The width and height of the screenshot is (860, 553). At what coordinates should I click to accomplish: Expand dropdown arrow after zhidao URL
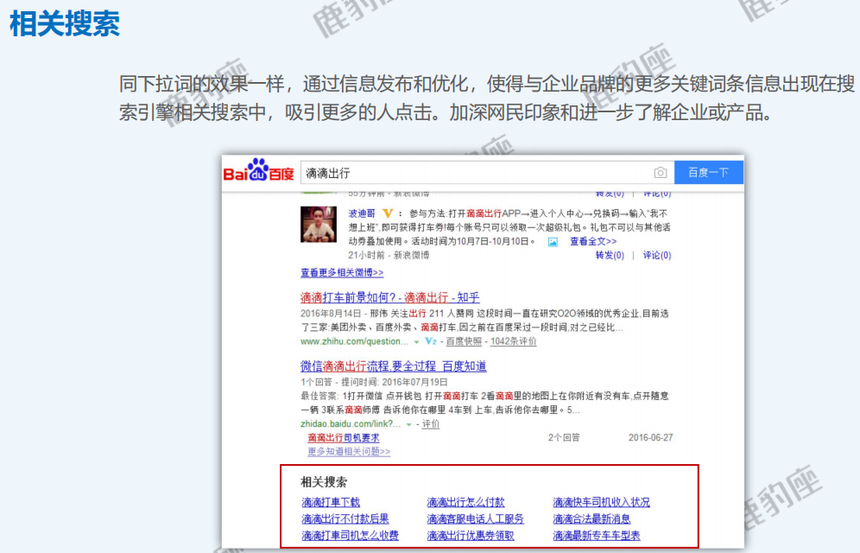pyautogui.click(x=409, y=425)
